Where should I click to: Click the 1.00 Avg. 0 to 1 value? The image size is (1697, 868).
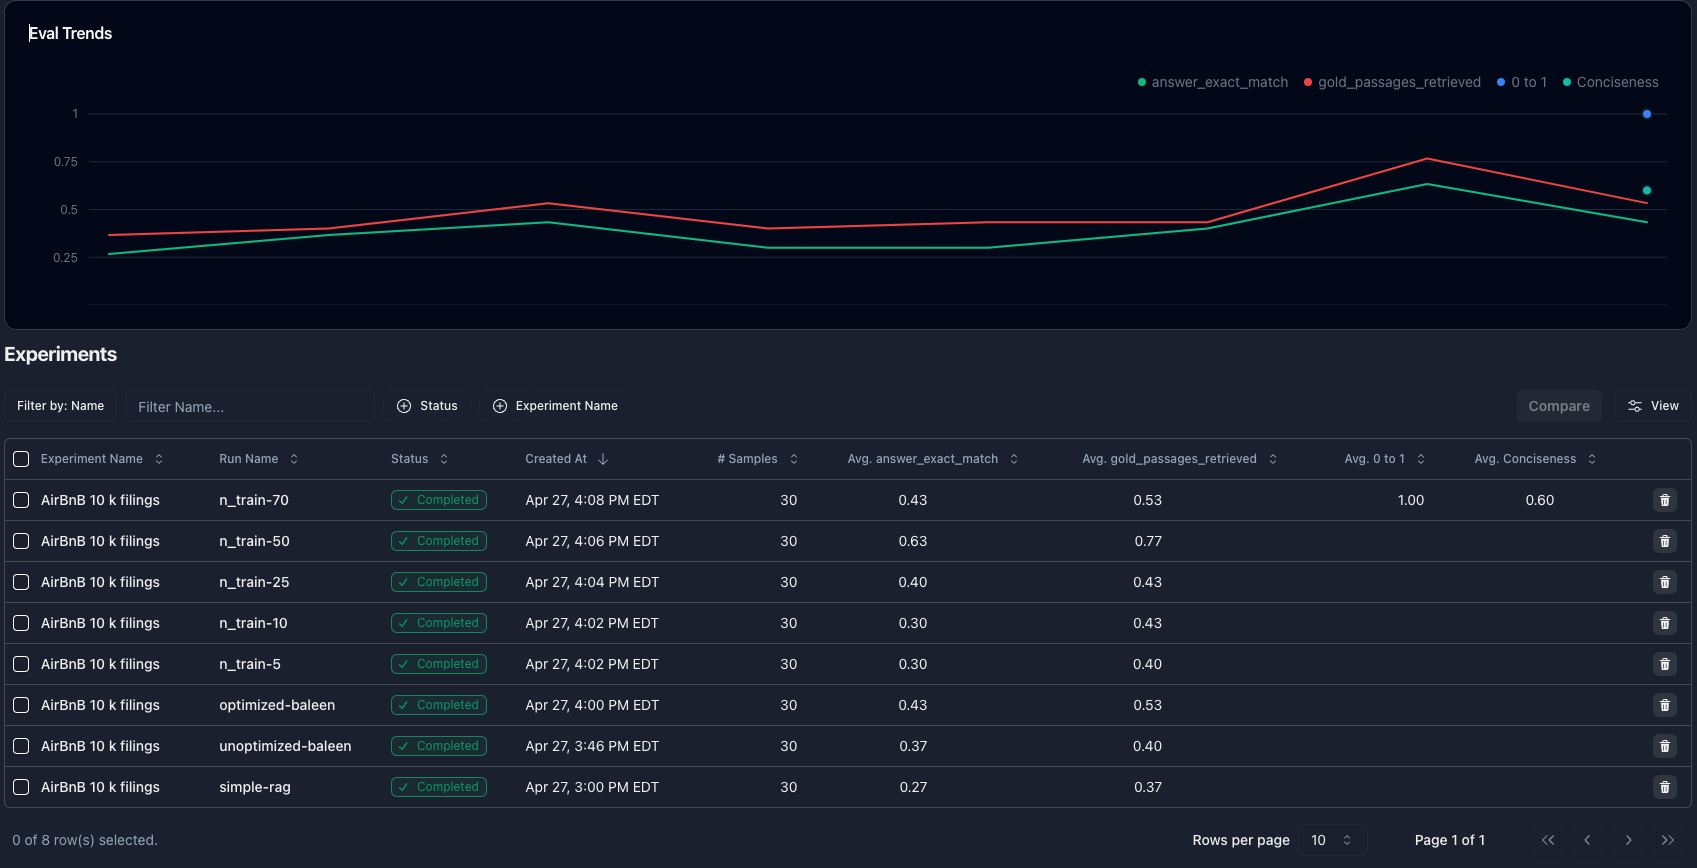[1411, 500]
